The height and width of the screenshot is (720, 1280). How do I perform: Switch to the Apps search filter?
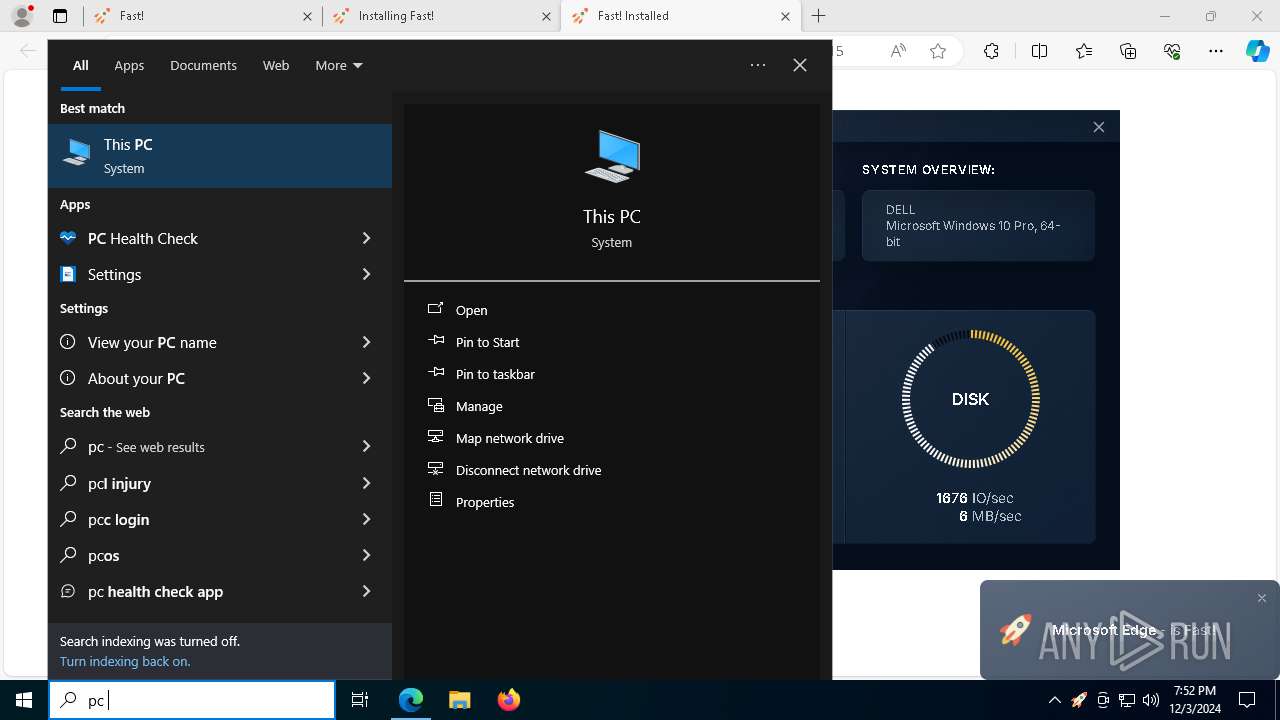(x=129, y=65)
